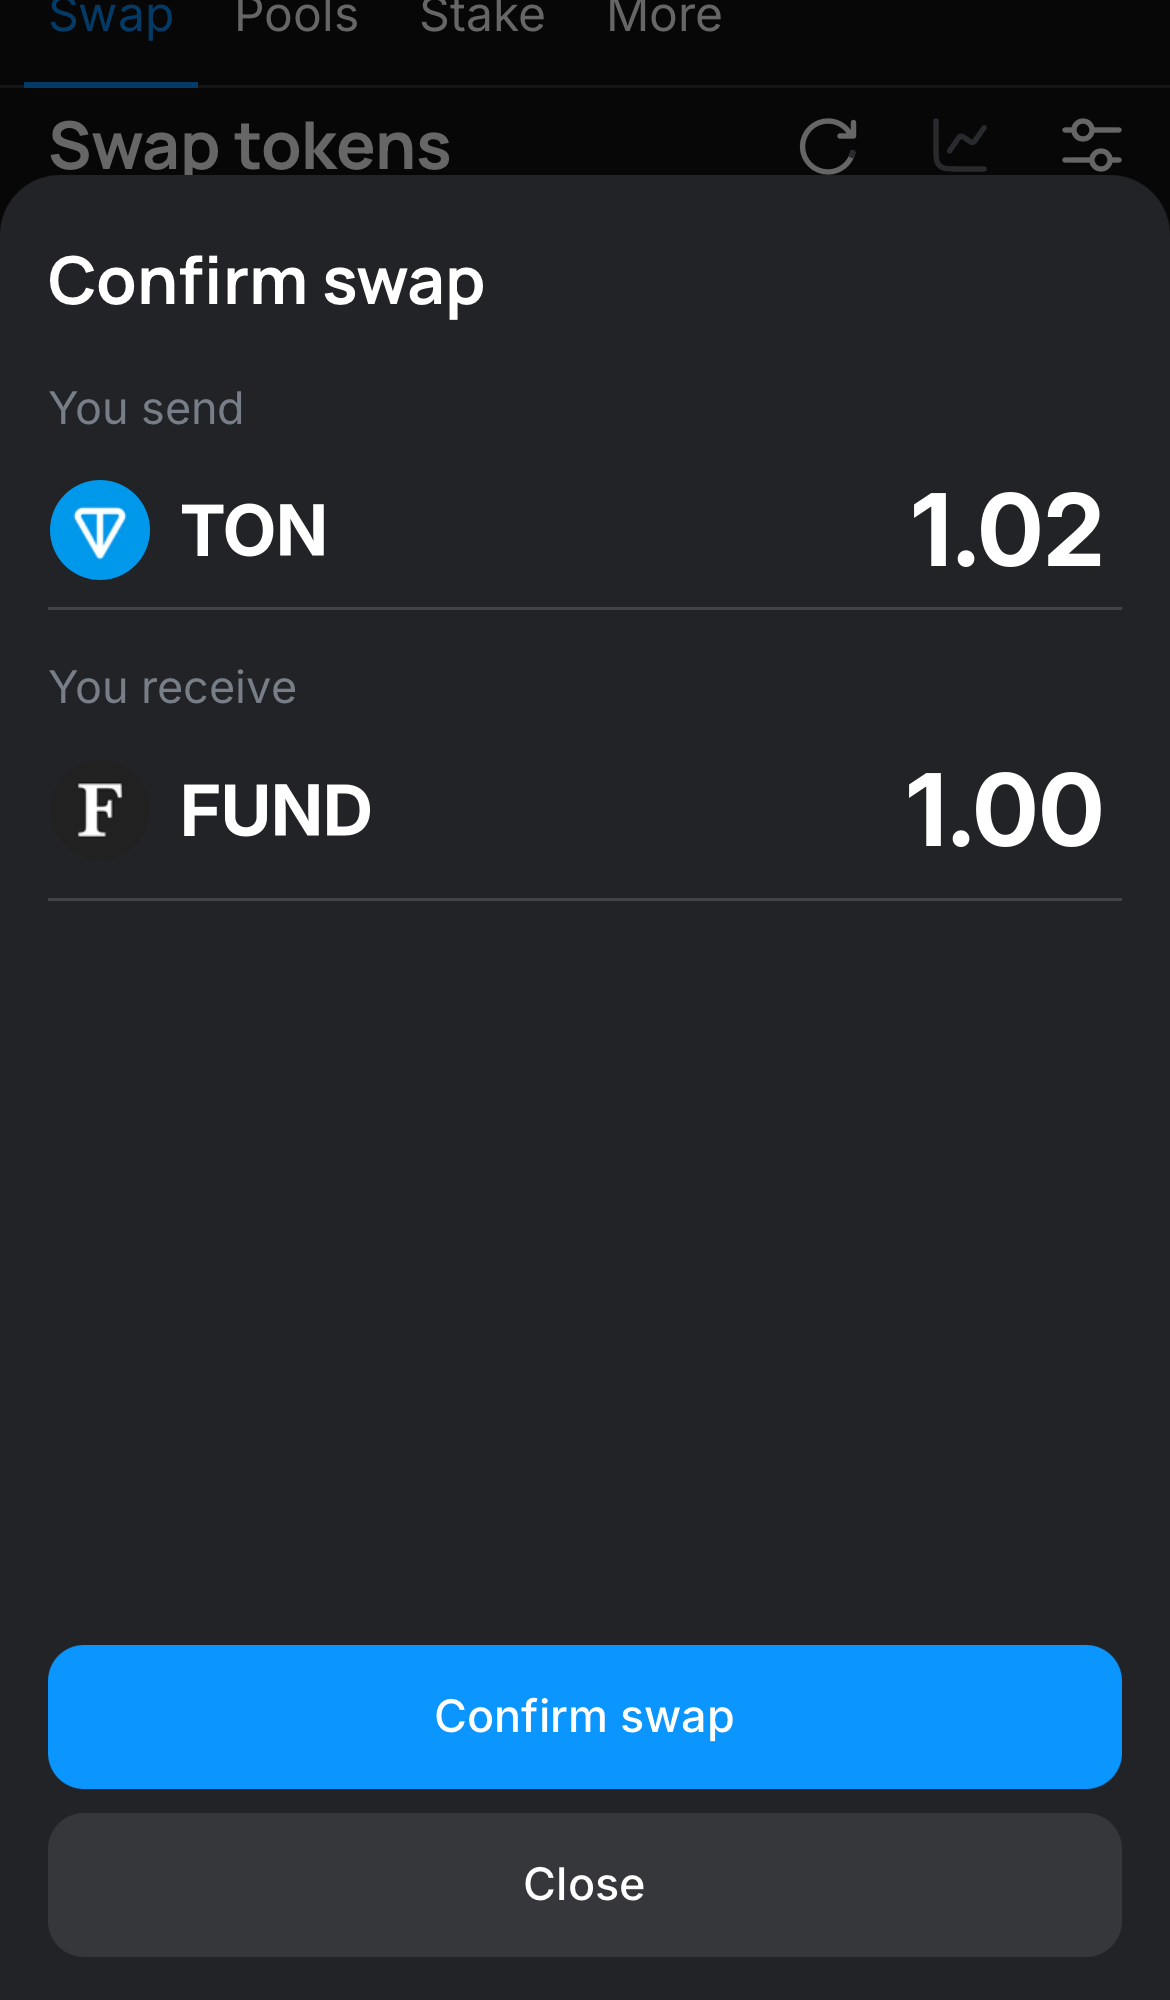
Task: Click the You receive label
Action: point(172,688)
